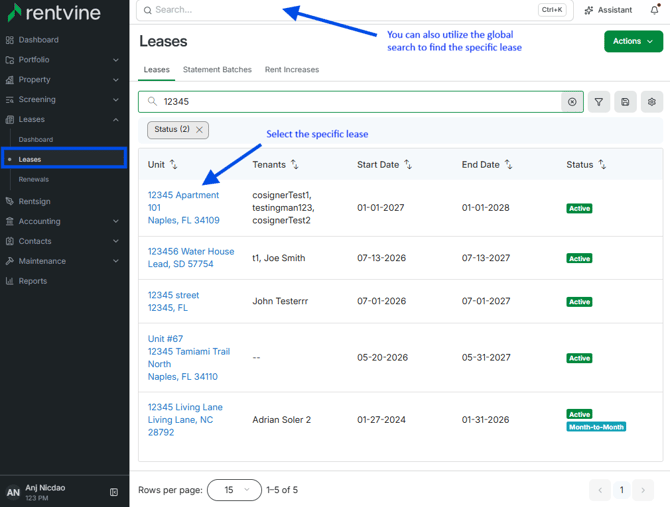This screenshot has height=507, width=670.
Task: Open the 12345 street lease
Action: 173,301
